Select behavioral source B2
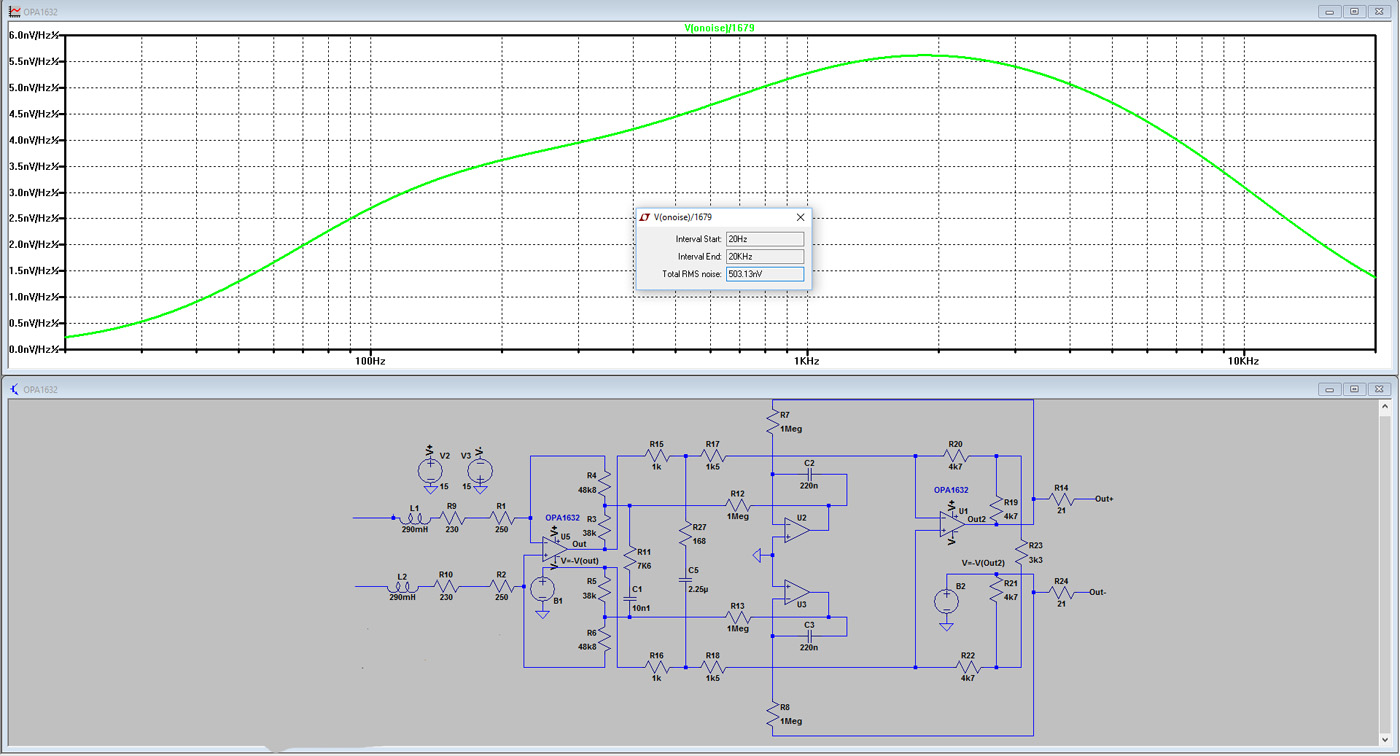The image size is (1400, 756). (x=946, y=601)
